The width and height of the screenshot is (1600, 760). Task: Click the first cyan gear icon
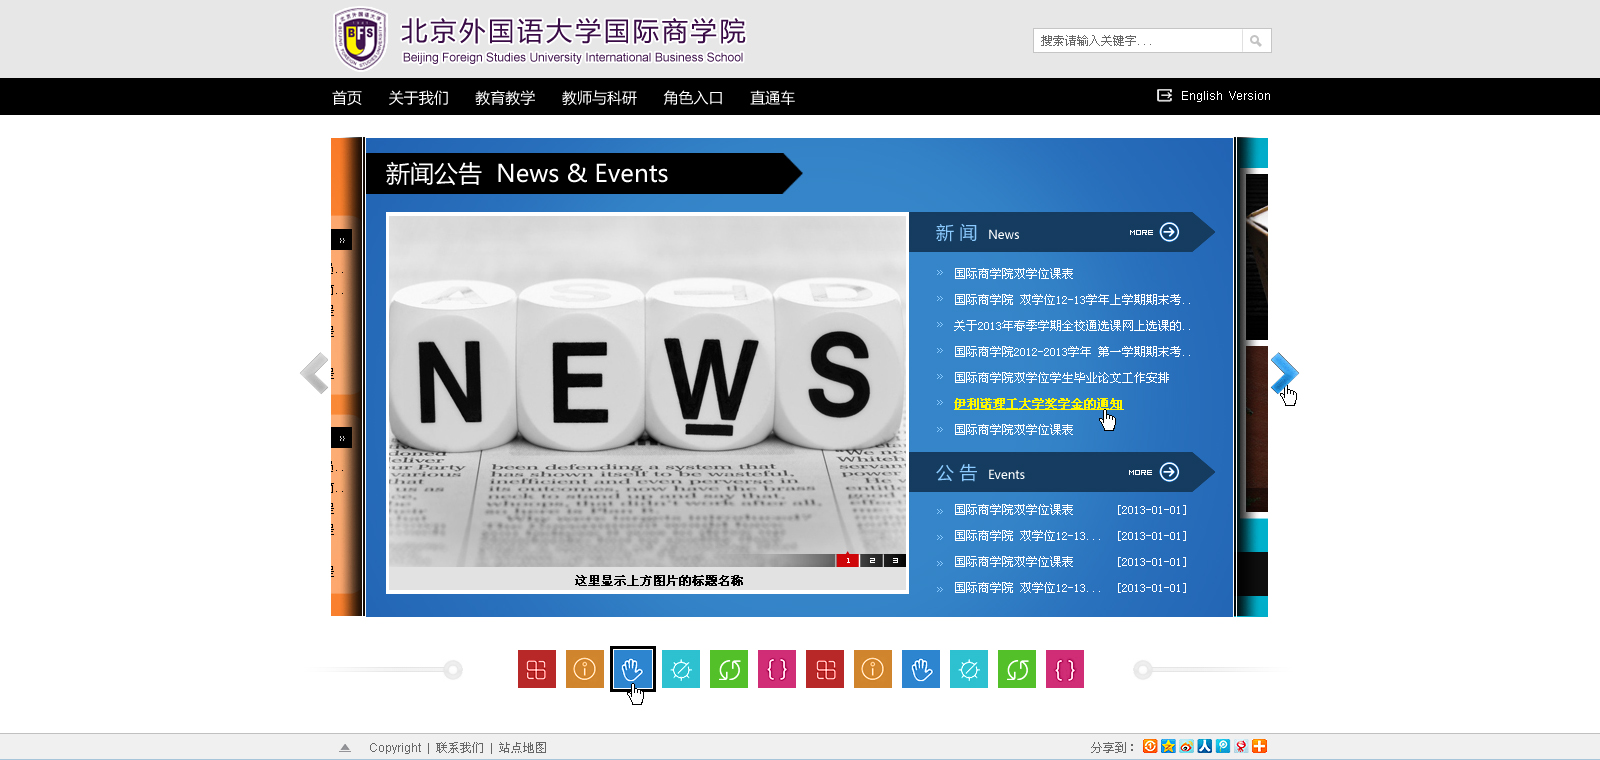tap(681, 669)
